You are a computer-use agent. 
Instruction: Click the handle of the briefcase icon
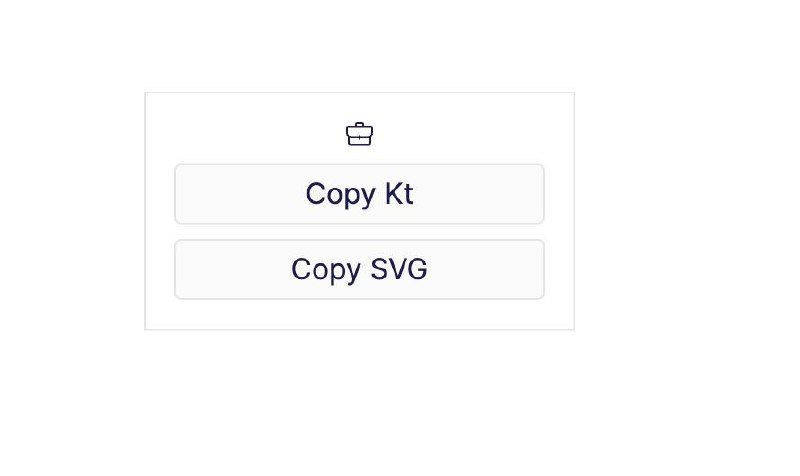(x=359, y=124)
